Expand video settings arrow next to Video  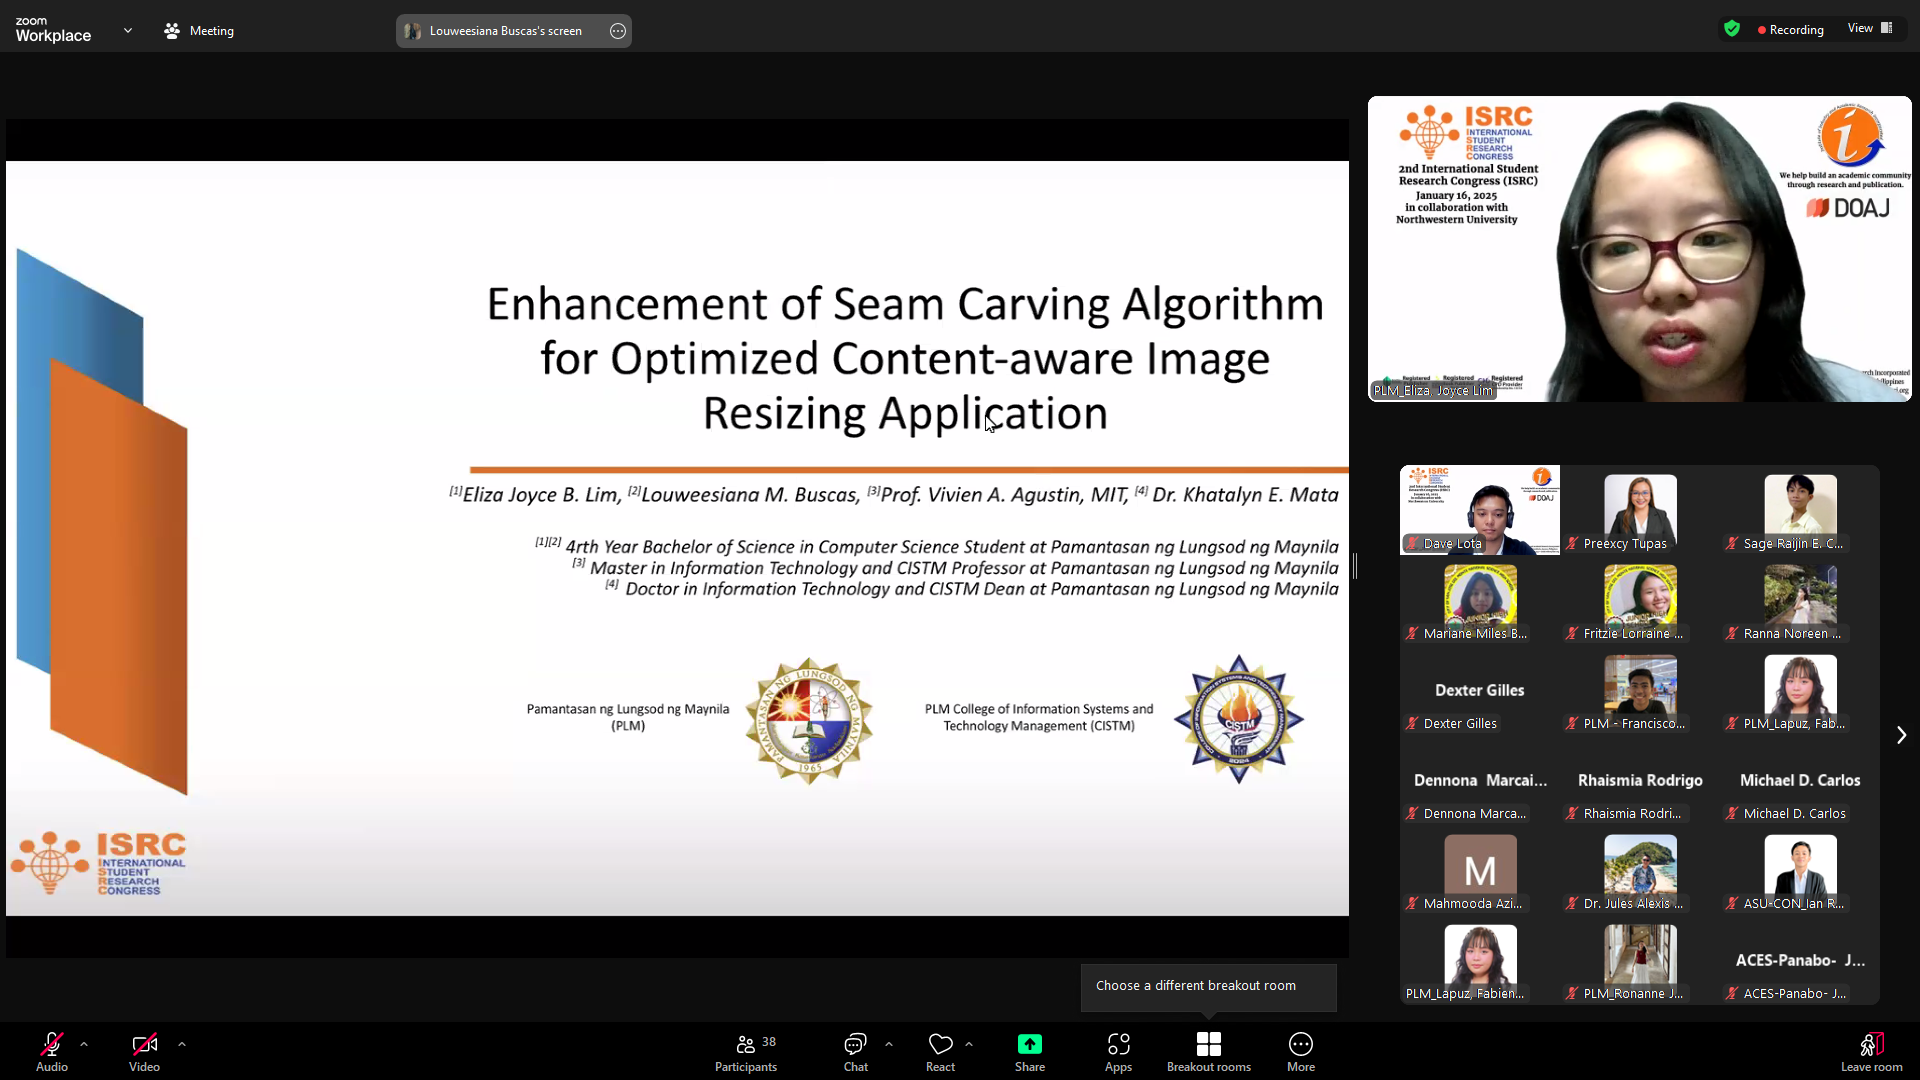click(182, 1044)
